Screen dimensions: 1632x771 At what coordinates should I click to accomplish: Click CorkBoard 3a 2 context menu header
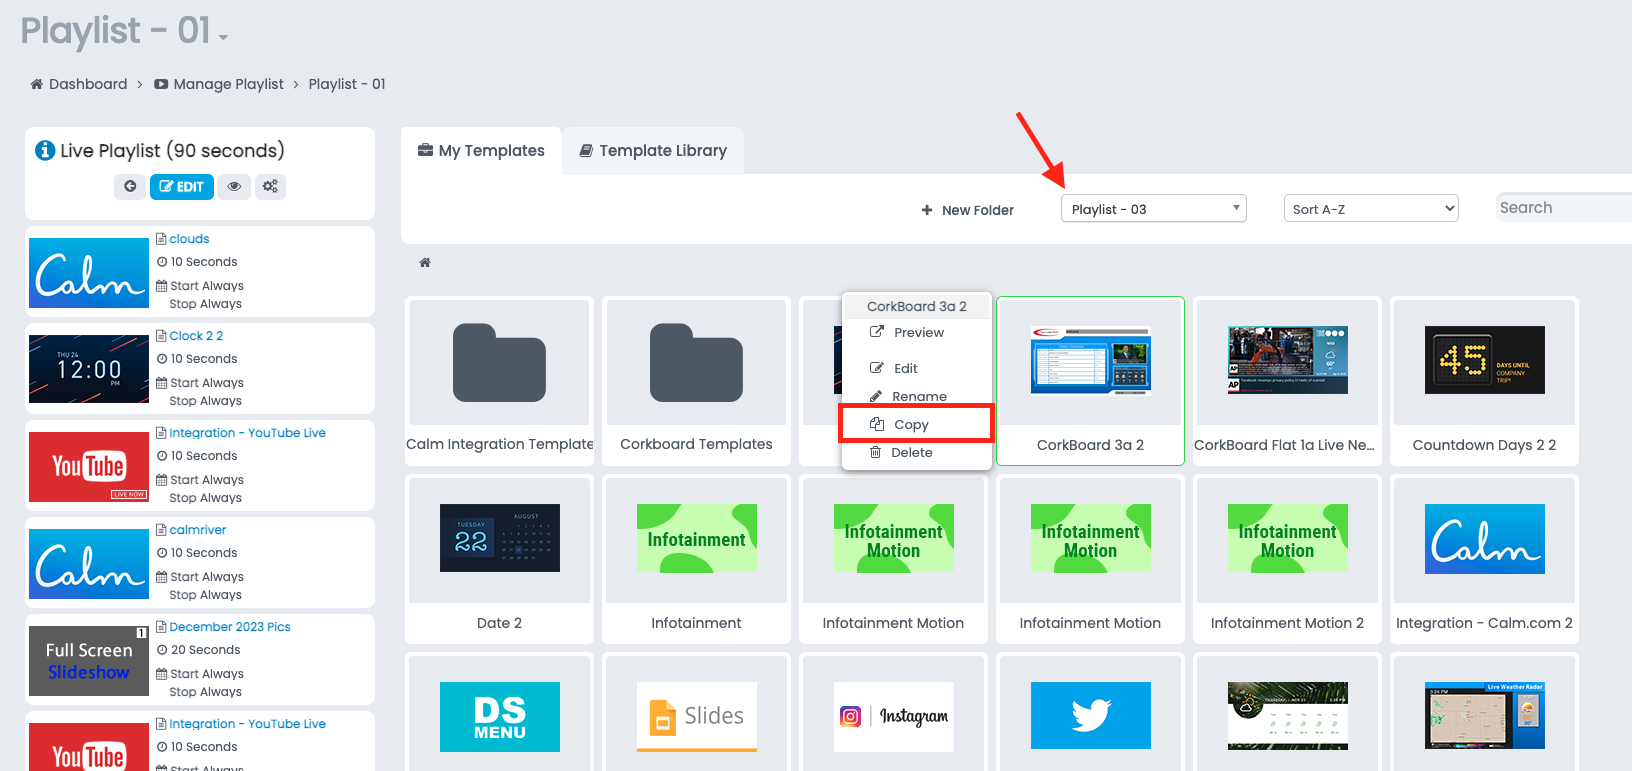coord(917,307)
